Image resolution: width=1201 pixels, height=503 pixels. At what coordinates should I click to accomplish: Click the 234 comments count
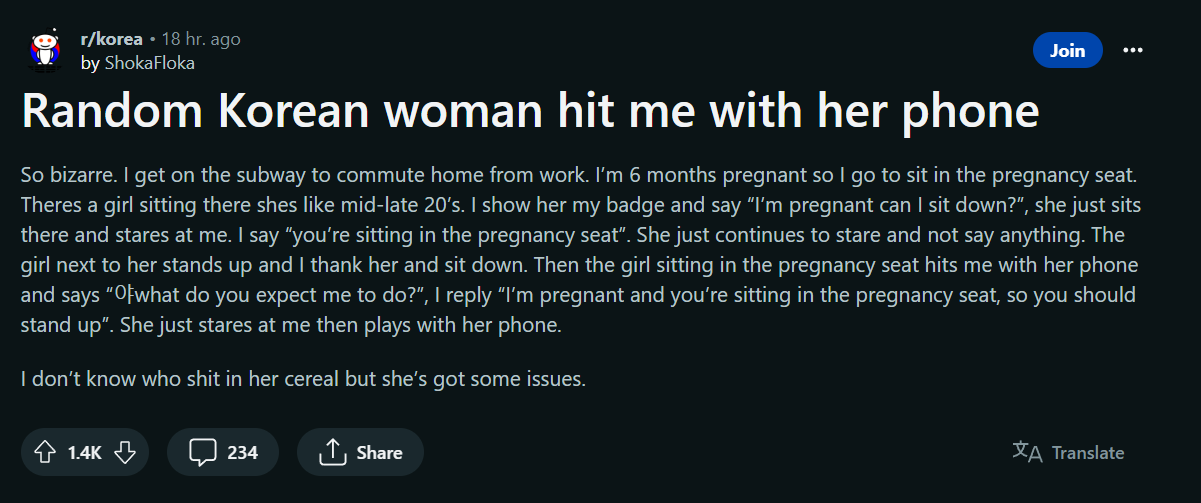click(x=243, y=453)
